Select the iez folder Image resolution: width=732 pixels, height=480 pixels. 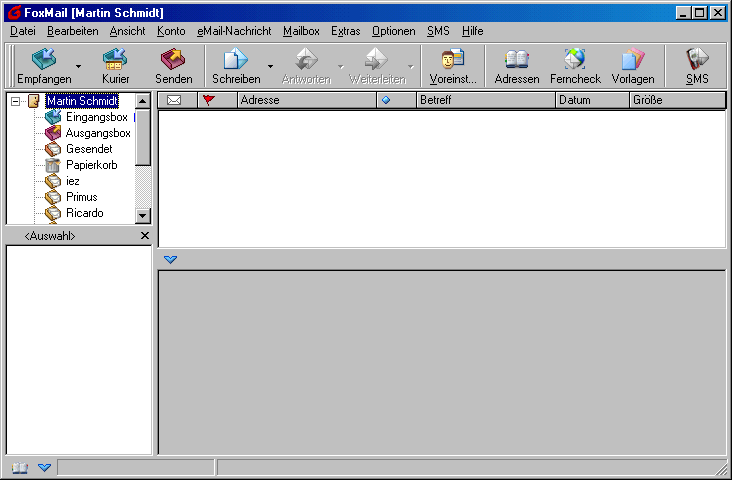tap(72, 181)
